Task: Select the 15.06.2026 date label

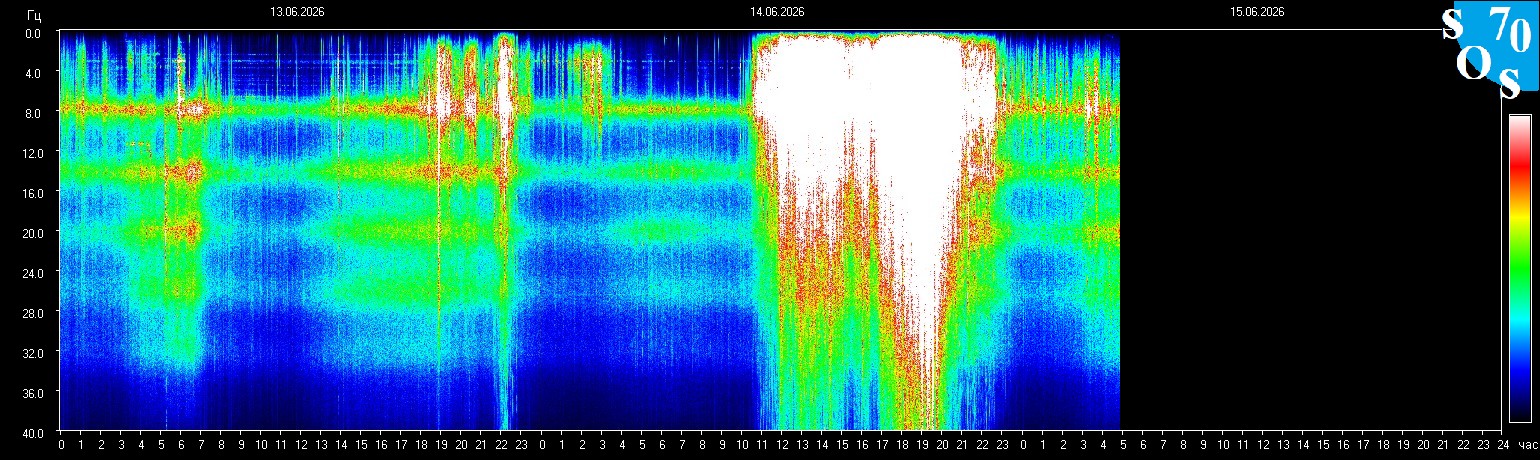Action: pos(1257,12)
